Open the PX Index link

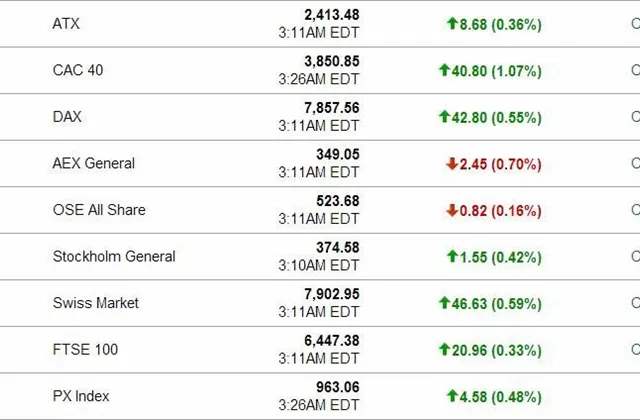coord(81,396)
